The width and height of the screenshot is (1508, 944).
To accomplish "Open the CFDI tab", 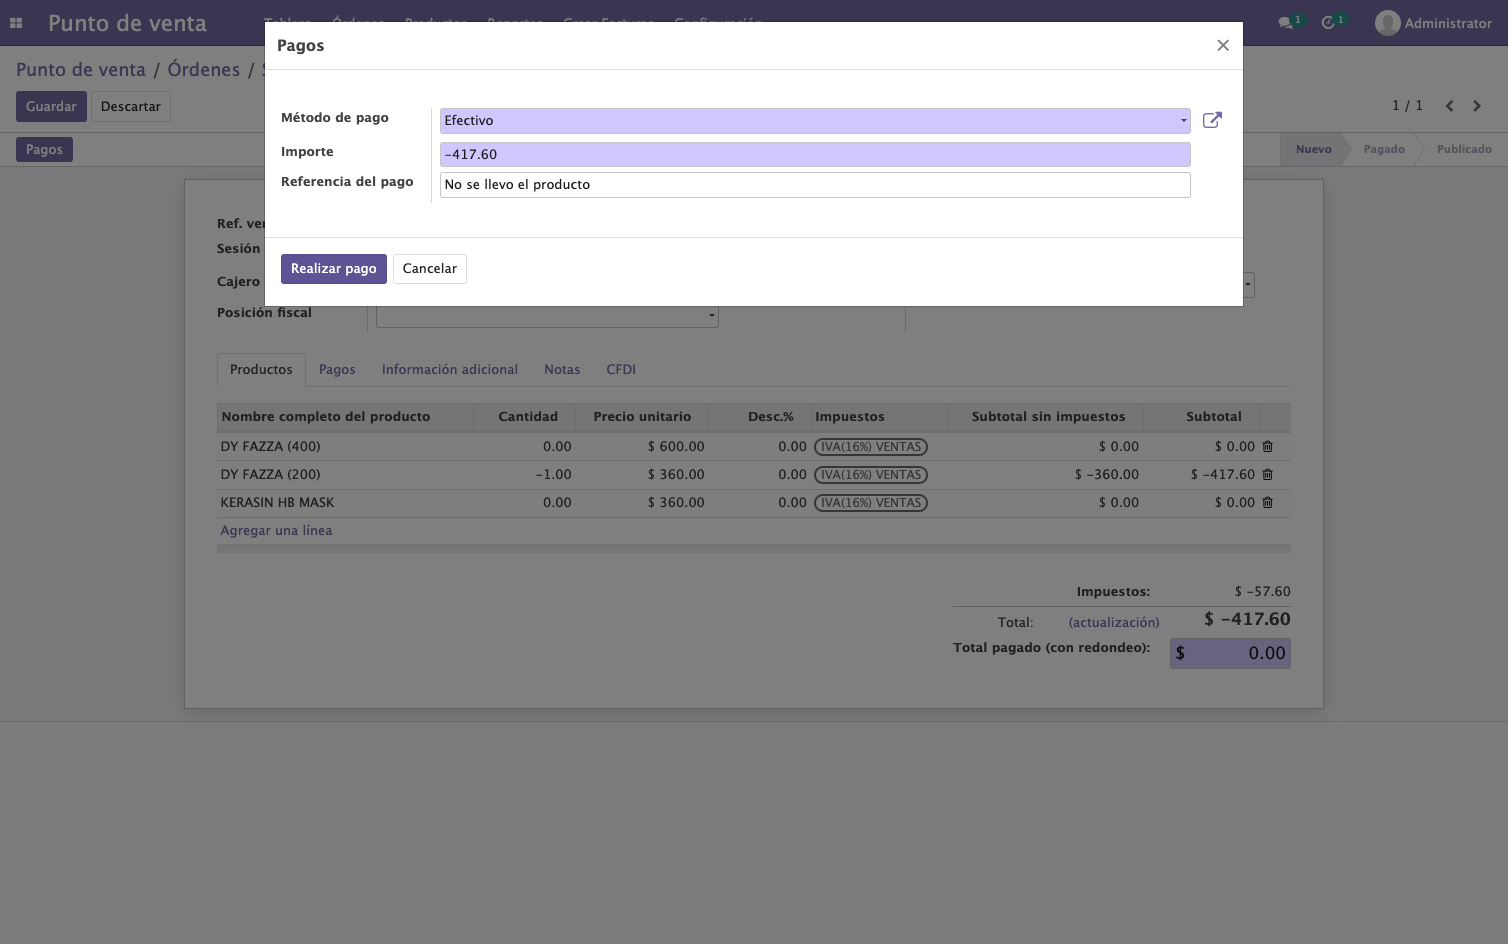I will pos(621,370).
